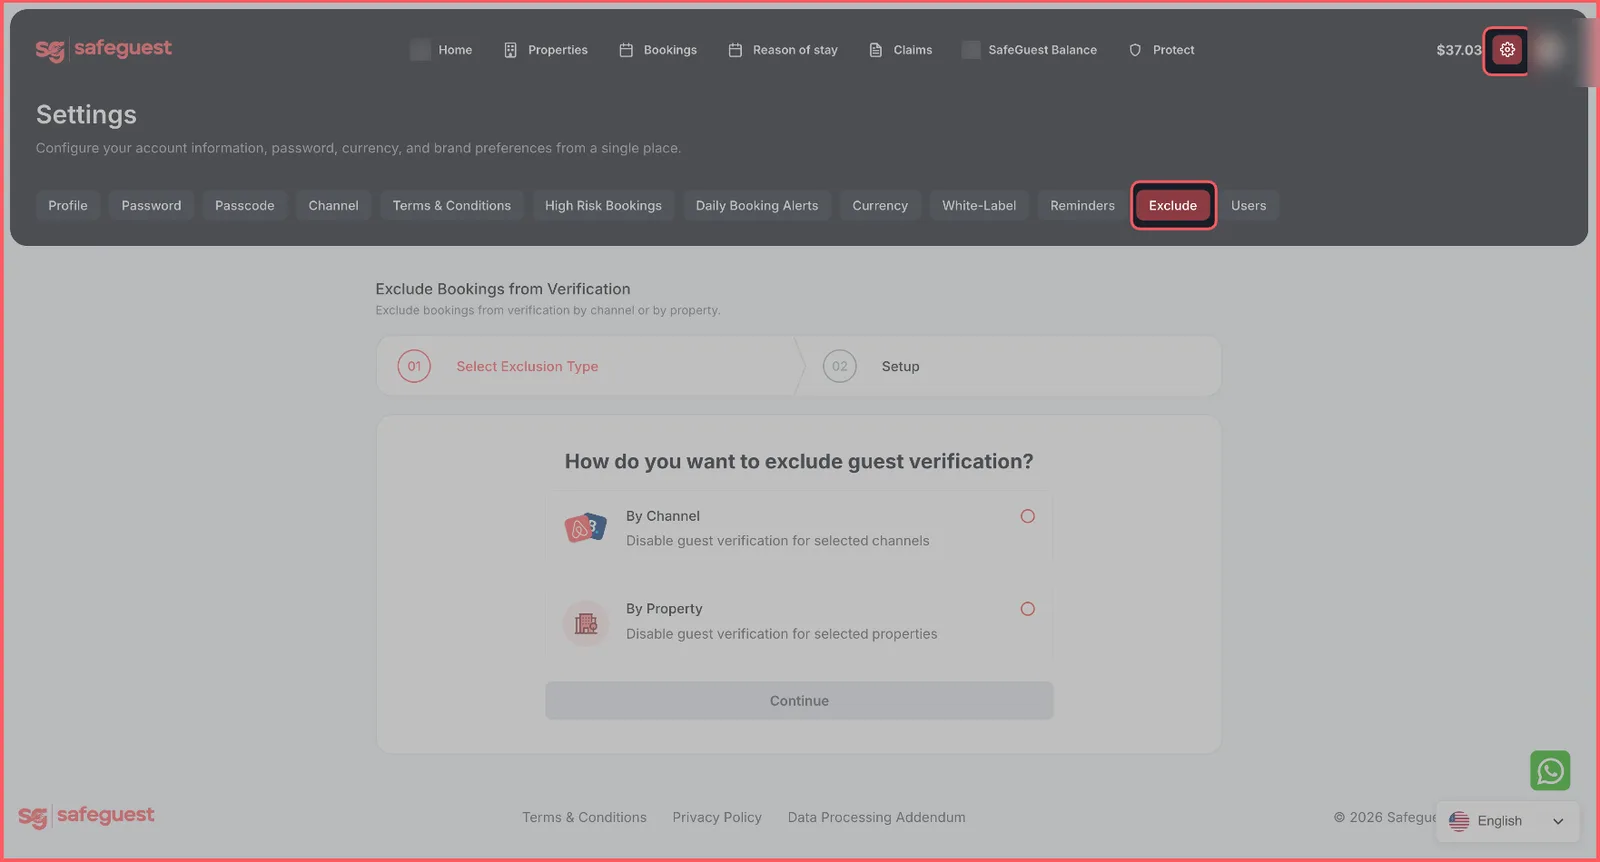Click the By Channel option card
1600x862 pixels.
799,528
